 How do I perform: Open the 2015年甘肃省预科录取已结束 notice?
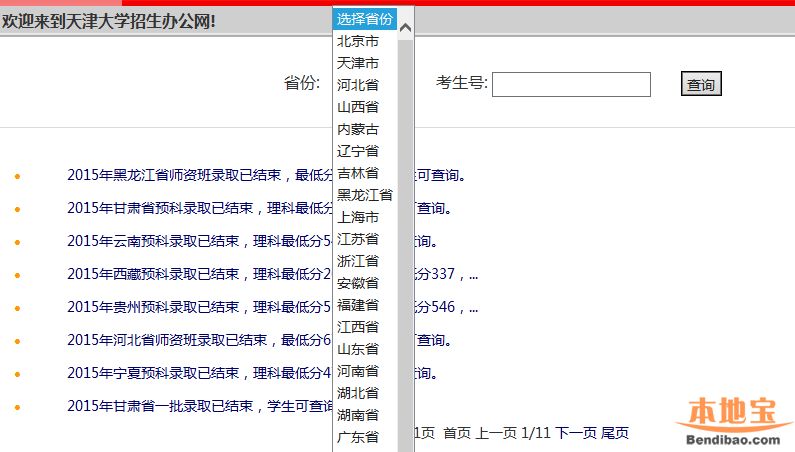click(199, 208)
